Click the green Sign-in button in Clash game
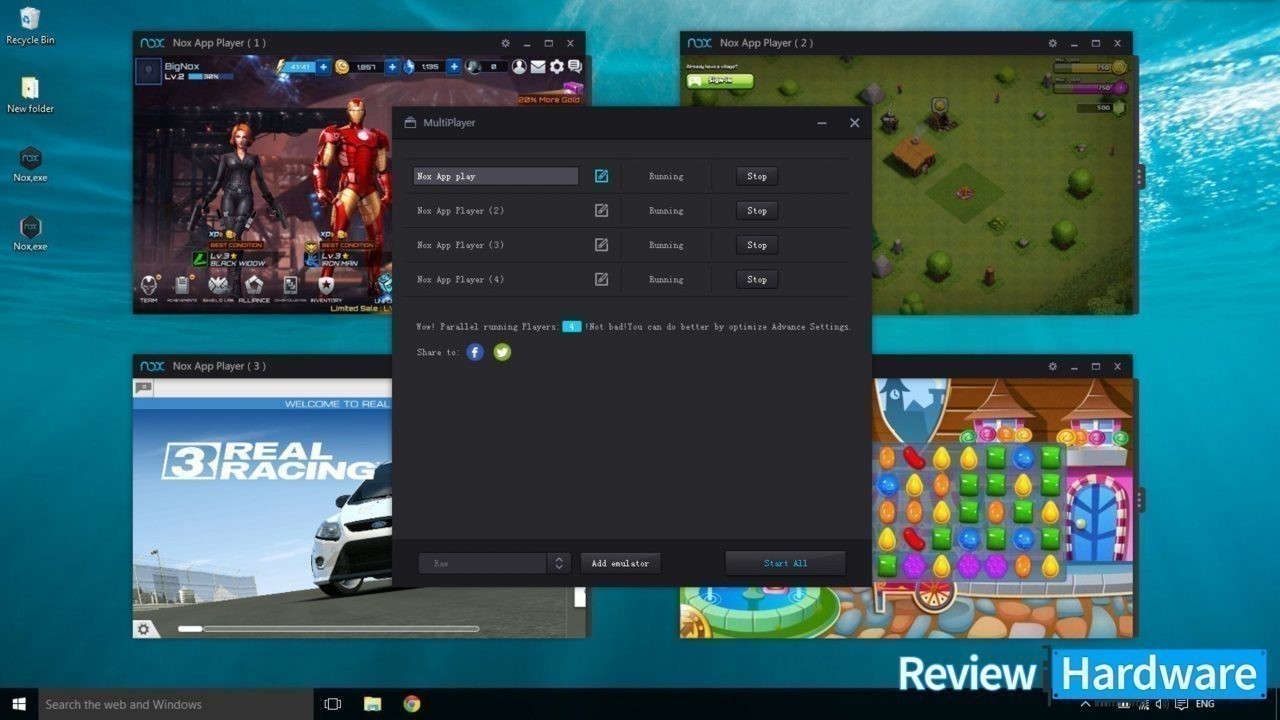 point(719,79)
